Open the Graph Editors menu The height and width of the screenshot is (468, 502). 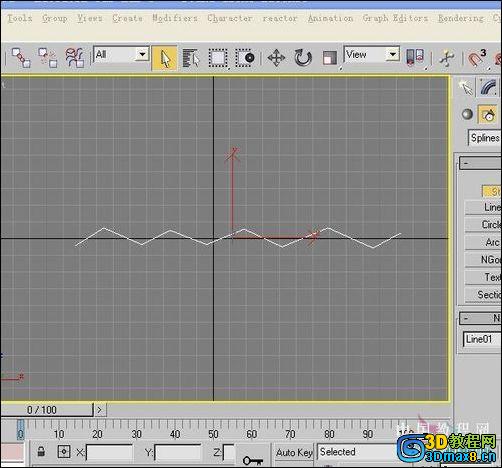click(395, 18)
